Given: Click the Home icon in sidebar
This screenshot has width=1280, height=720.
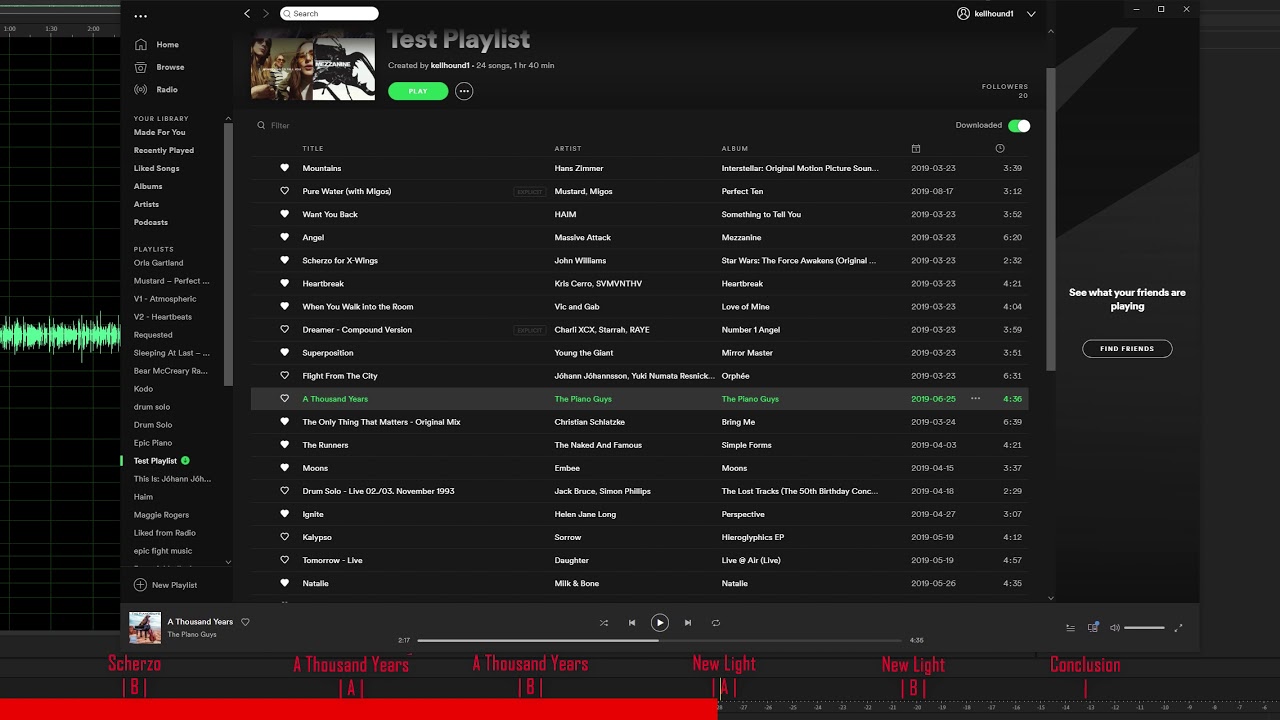Looking at the screenshot, I should pyautogui.click(x=141, y=45).
